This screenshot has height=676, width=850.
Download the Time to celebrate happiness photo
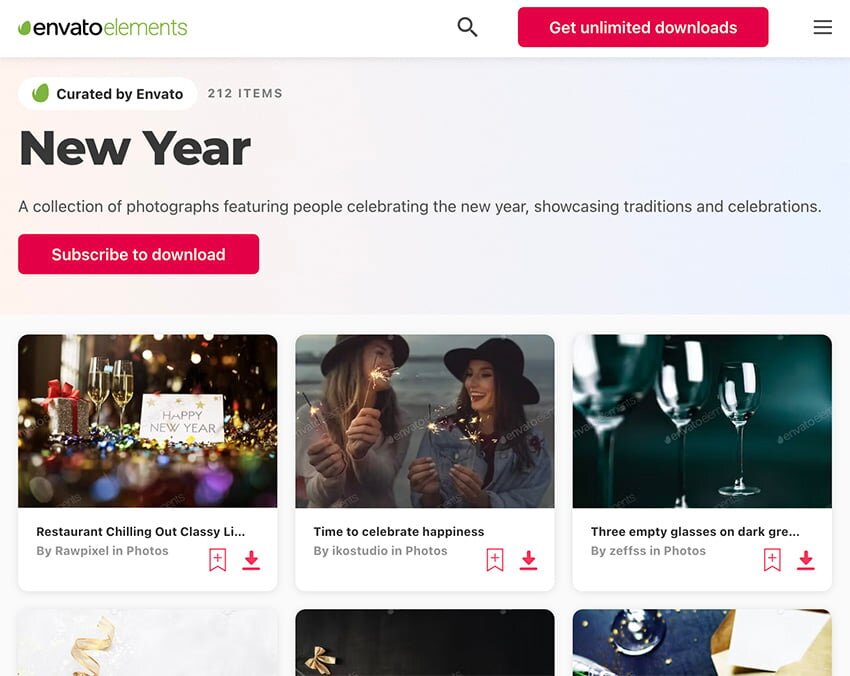point(529,561)
